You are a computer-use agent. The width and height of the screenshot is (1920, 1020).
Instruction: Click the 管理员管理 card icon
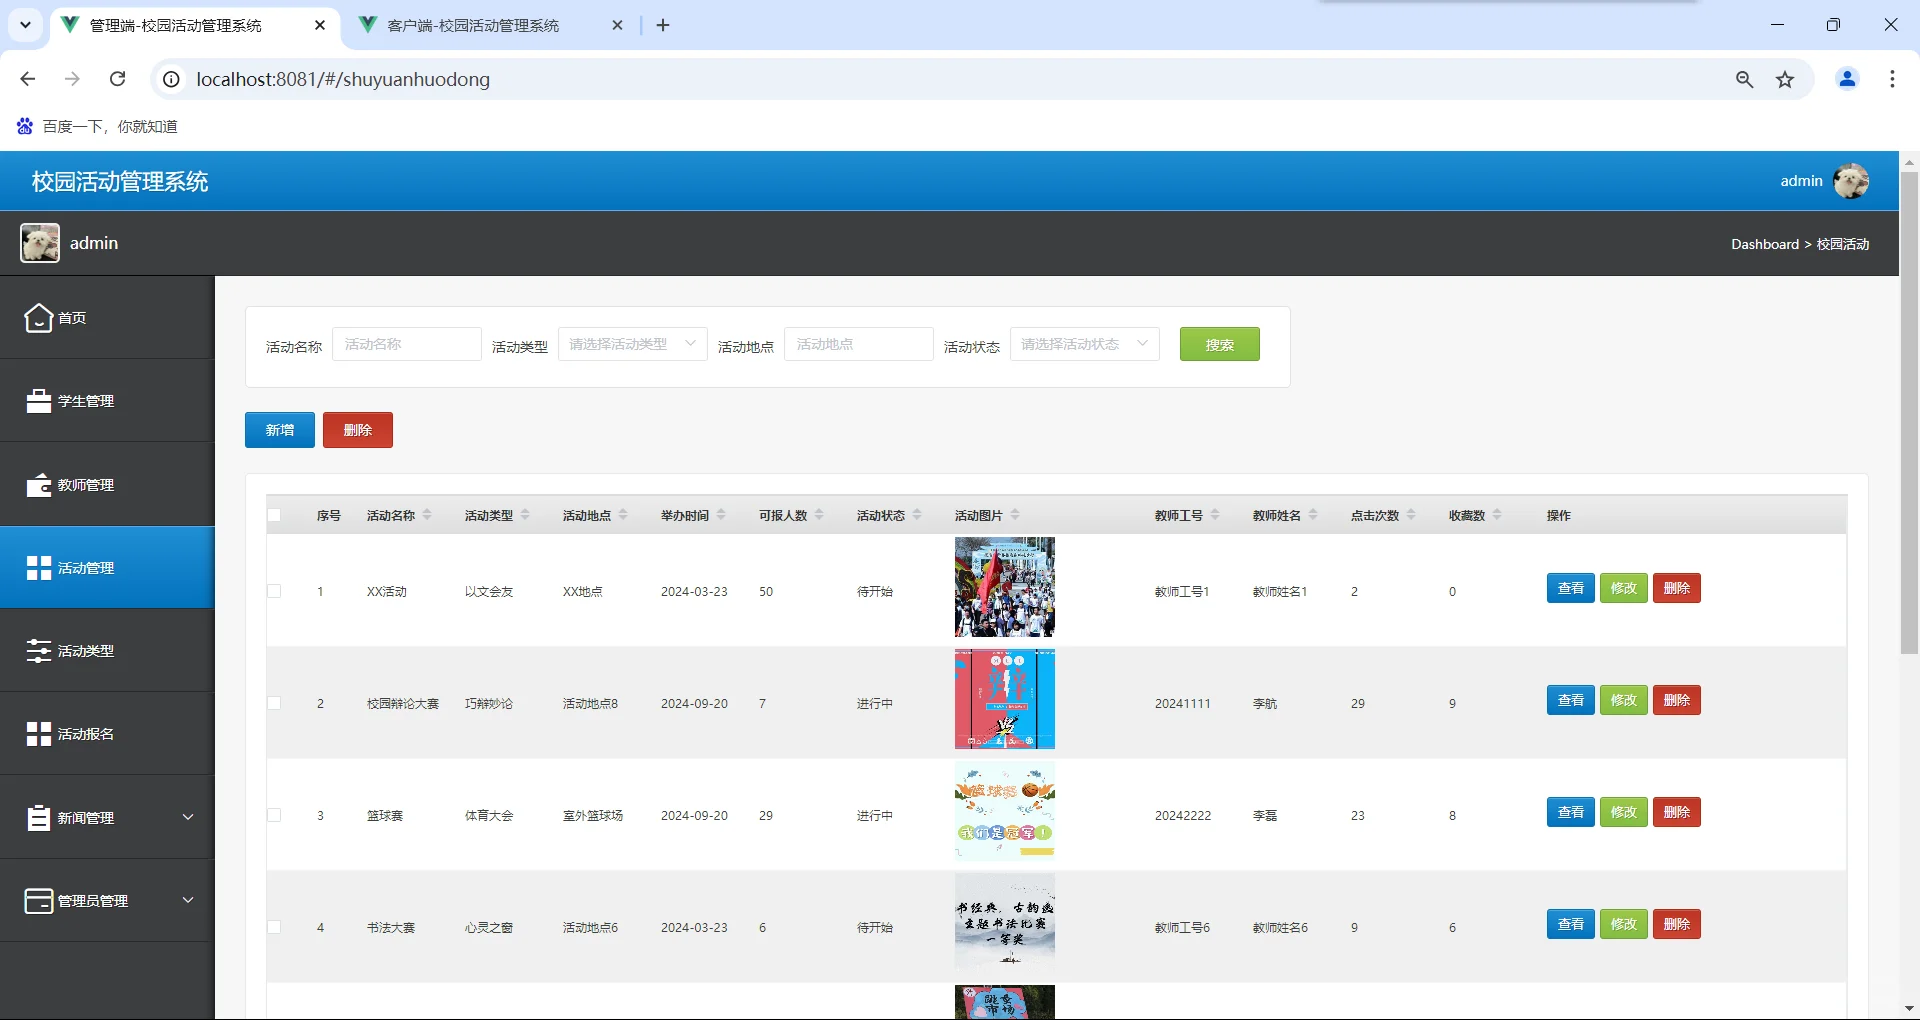(38, 901)
